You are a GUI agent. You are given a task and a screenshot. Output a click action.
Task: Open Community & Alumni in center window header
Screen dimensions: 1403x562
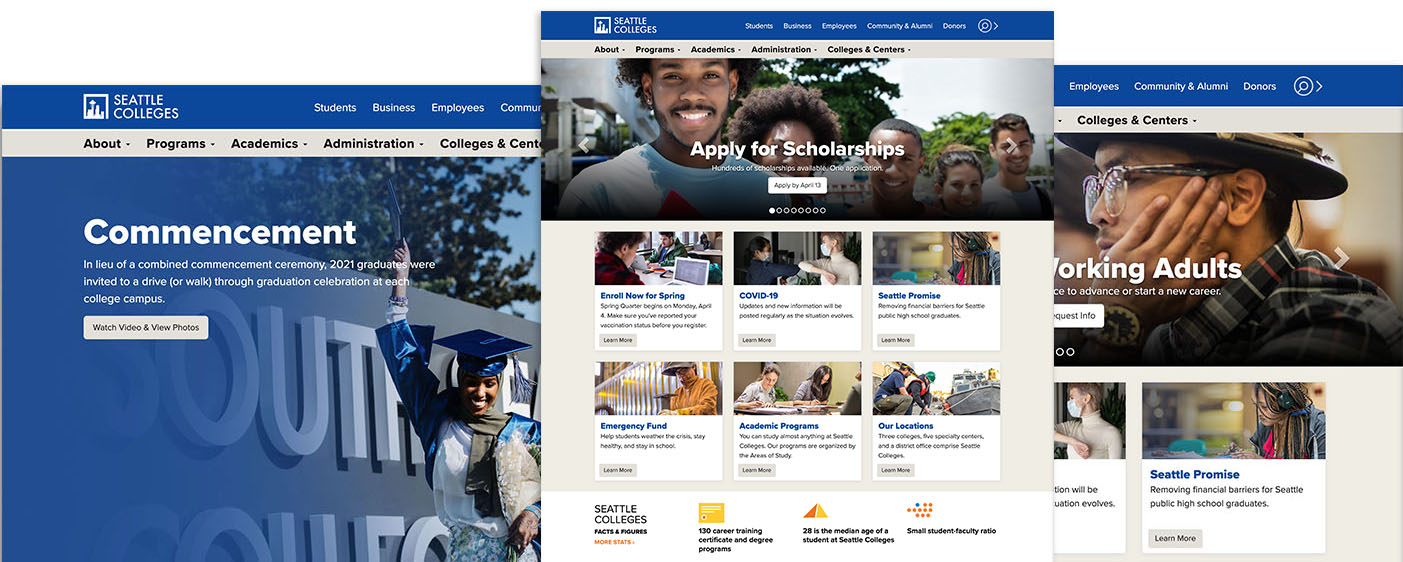(900, 26)
